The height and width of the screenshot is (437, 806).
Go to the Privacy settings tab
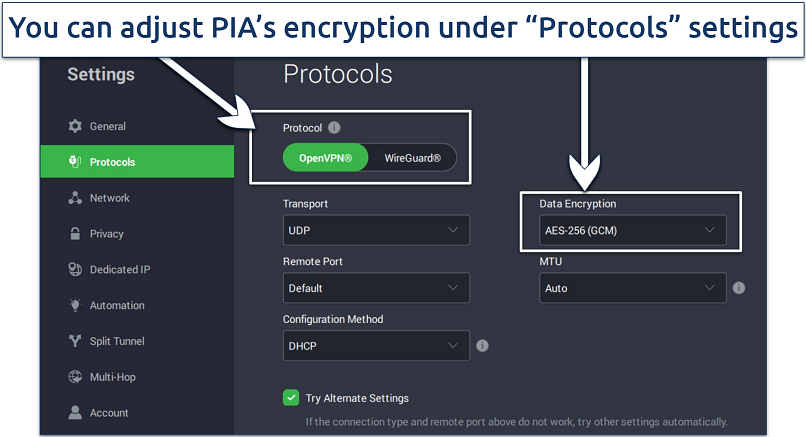click(107, 234)
